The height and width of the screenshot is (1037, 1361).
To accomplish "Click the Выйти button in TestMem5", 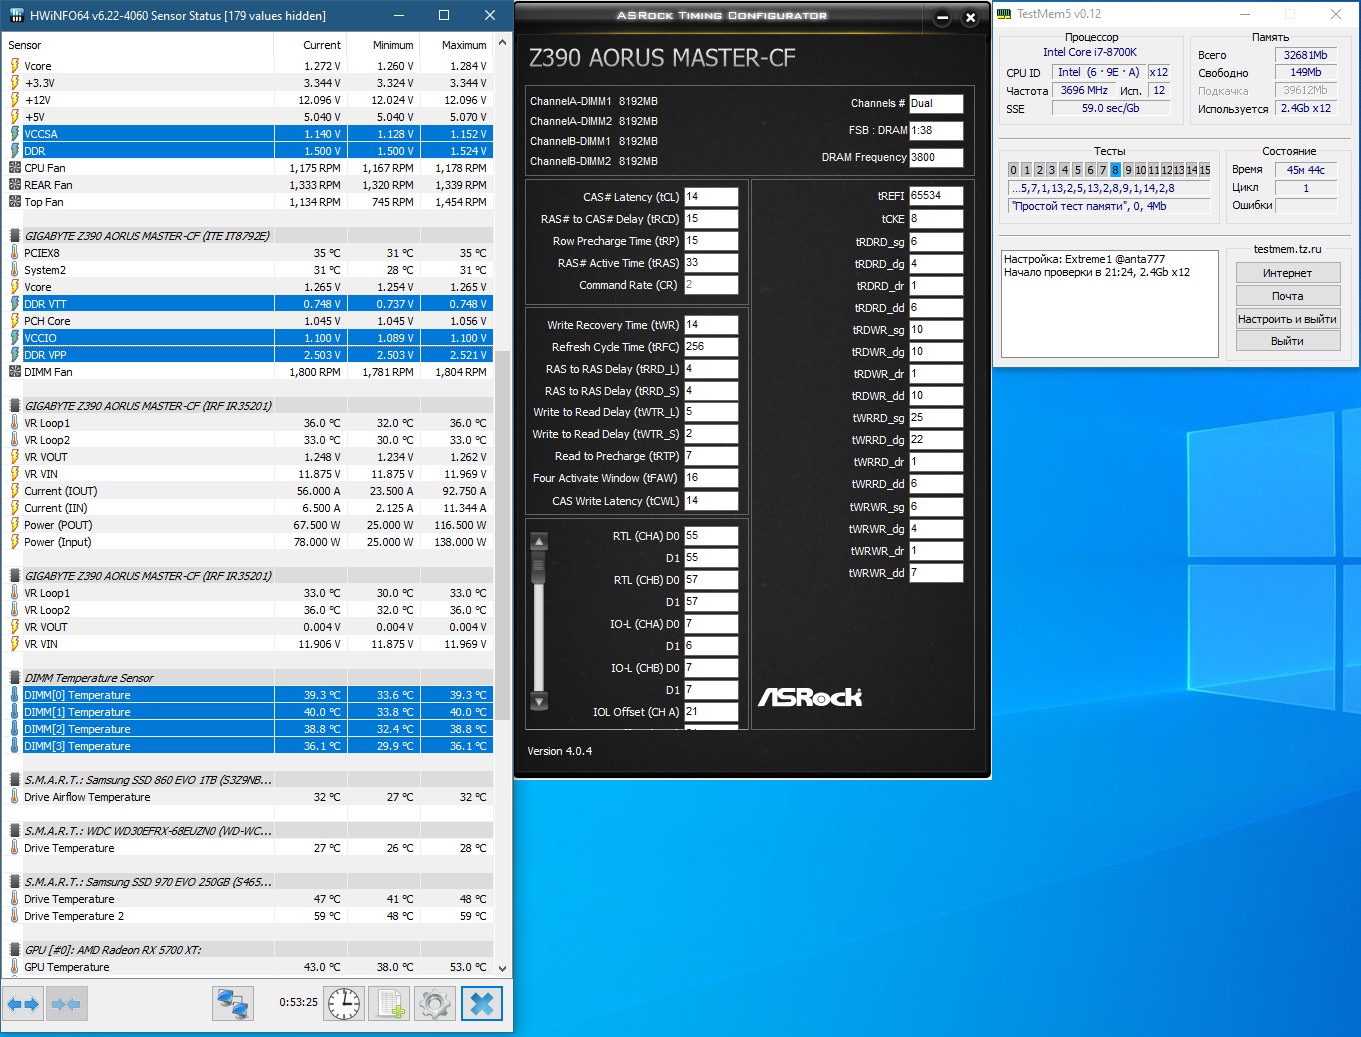I will point(1287,341).
